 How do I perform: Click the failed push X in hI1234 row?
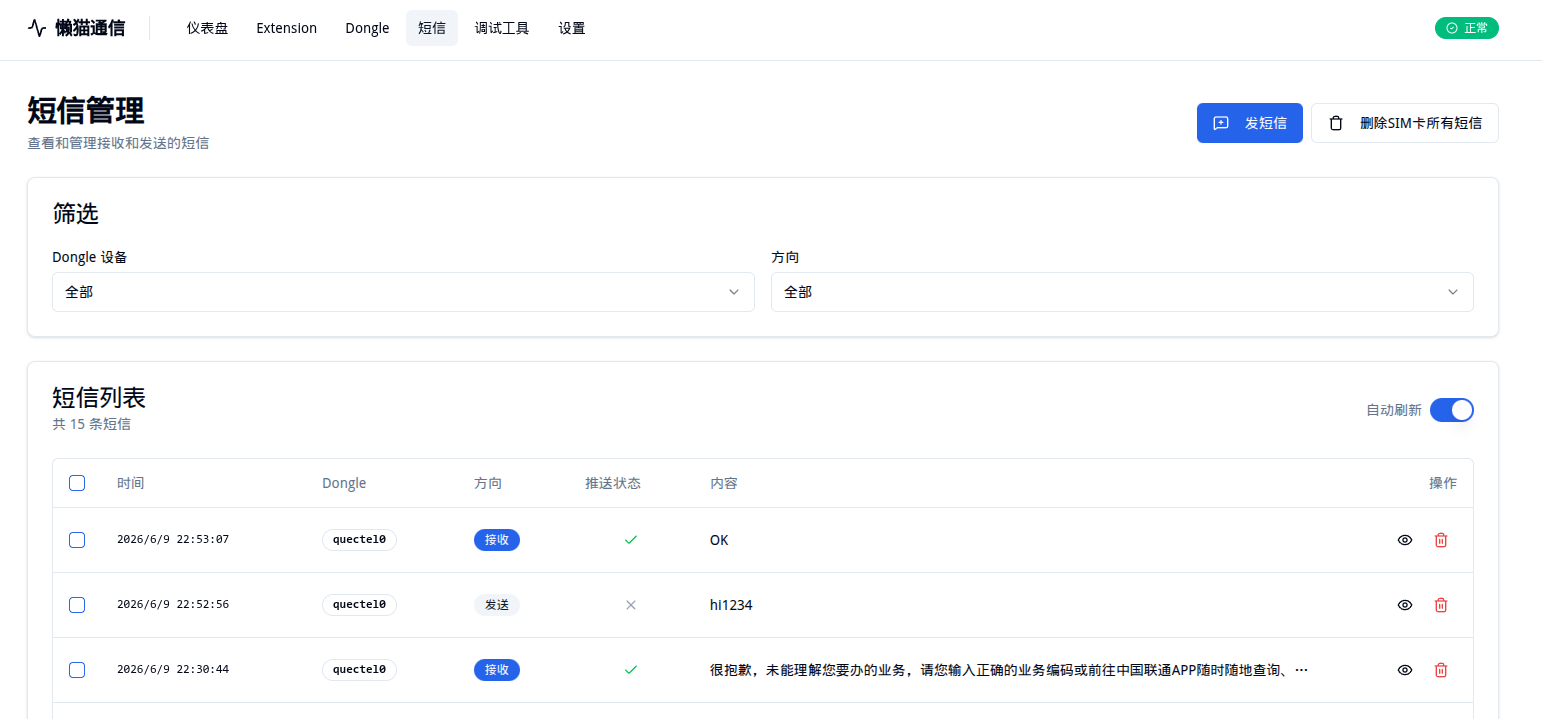tap(631, 605)
